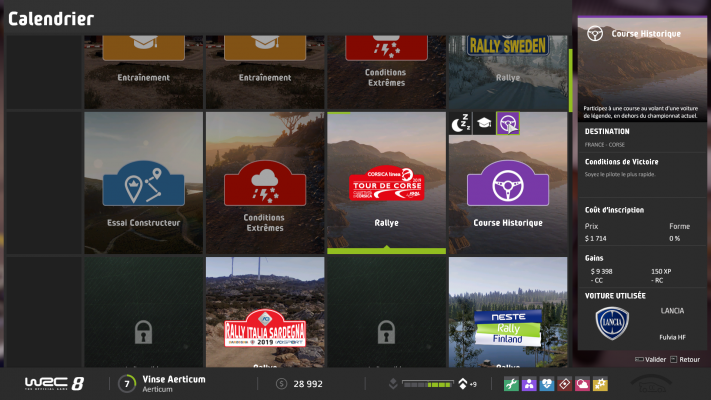
Task: Pick the purple steering wheel event icon
Action: (x=507, y=123)
